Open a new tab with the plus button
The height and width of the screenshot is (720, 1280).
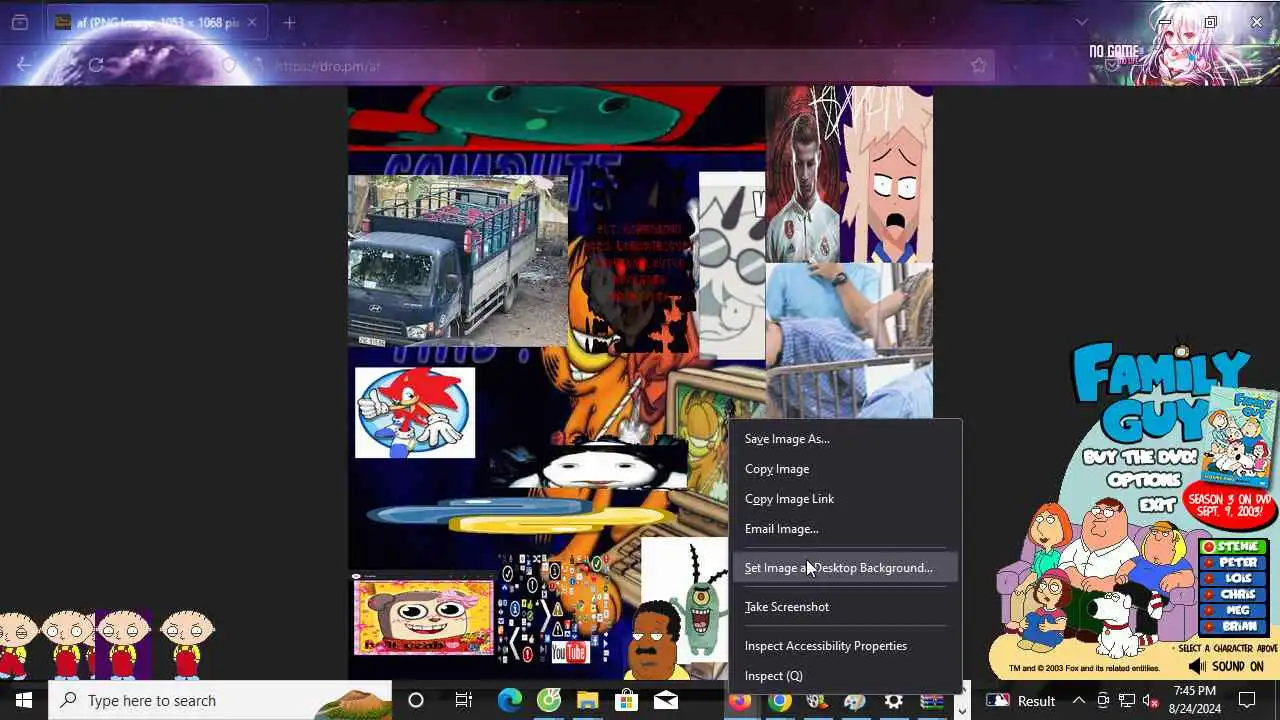click(289, 22)
